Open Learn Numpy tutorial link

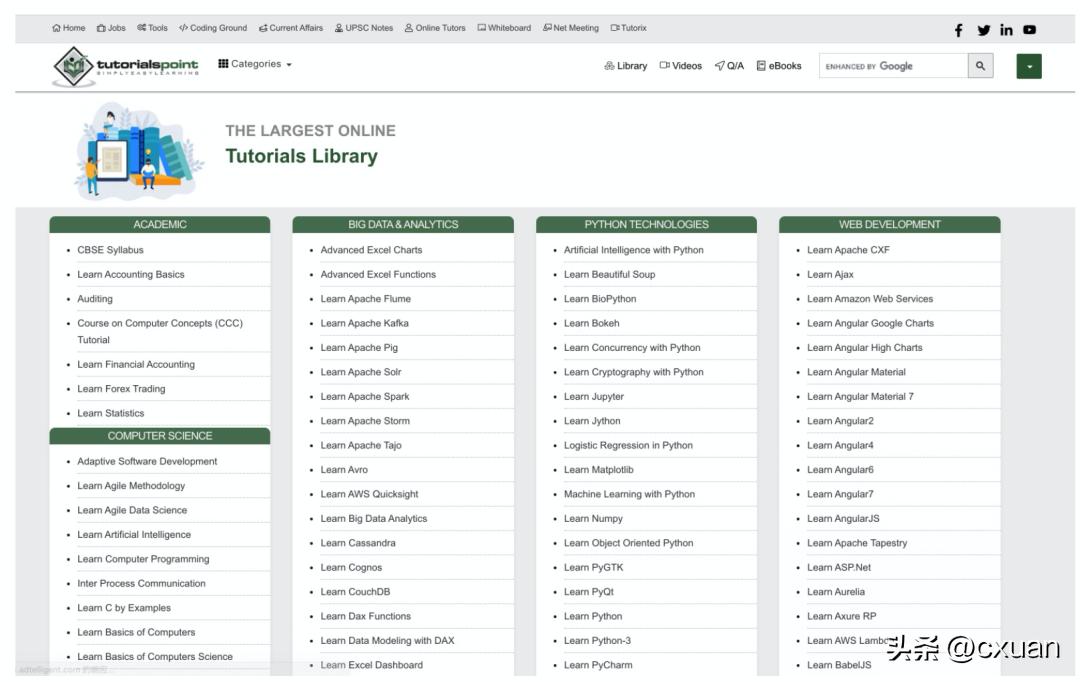[593, 518]
